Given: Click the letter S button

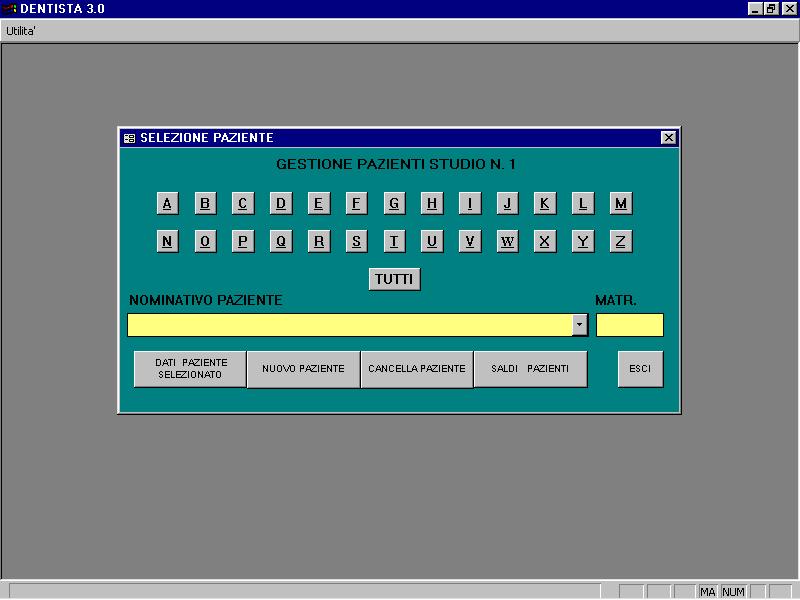Looking at the screenshot, I should click(x=357, y=241).
